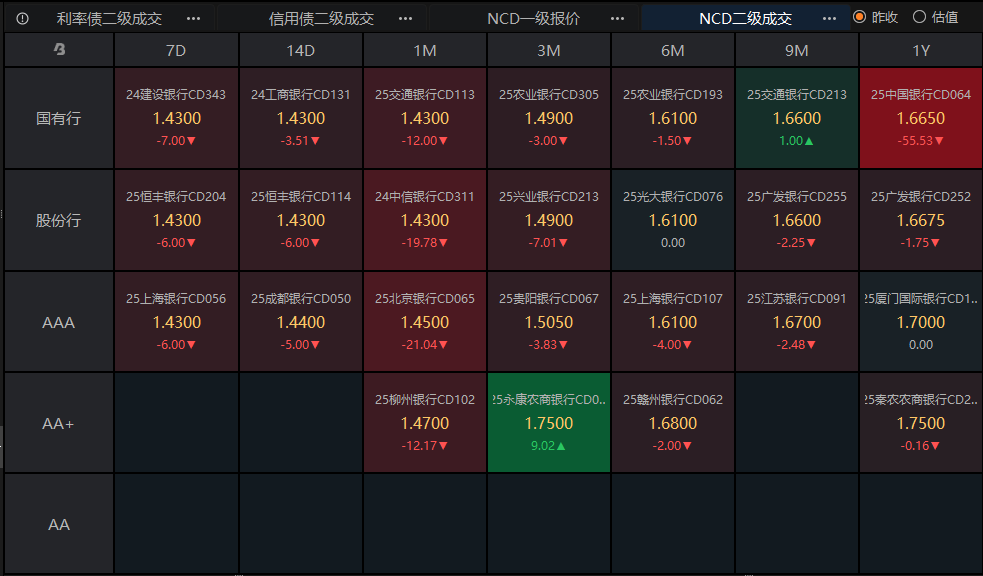The image size is (983, 576).
Task: Open the 25农业银行CD305 cell
Action: click(549, 118)
